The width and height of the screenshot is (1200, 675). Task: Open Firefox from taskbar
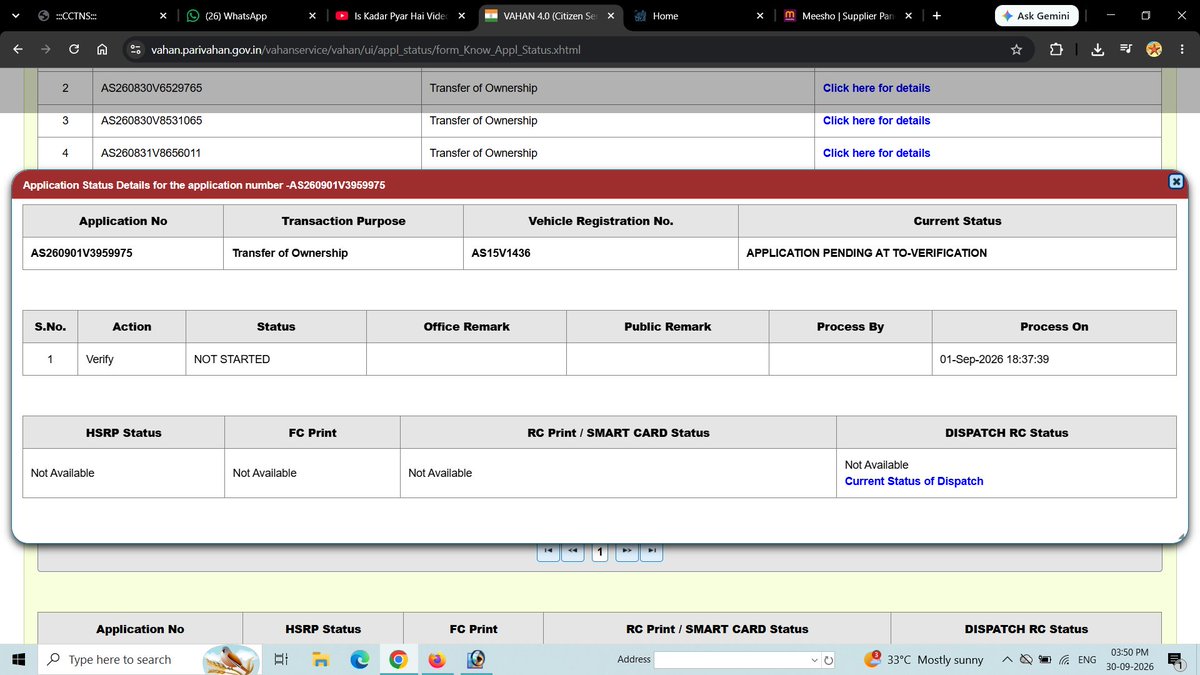[x=437, y=659]
